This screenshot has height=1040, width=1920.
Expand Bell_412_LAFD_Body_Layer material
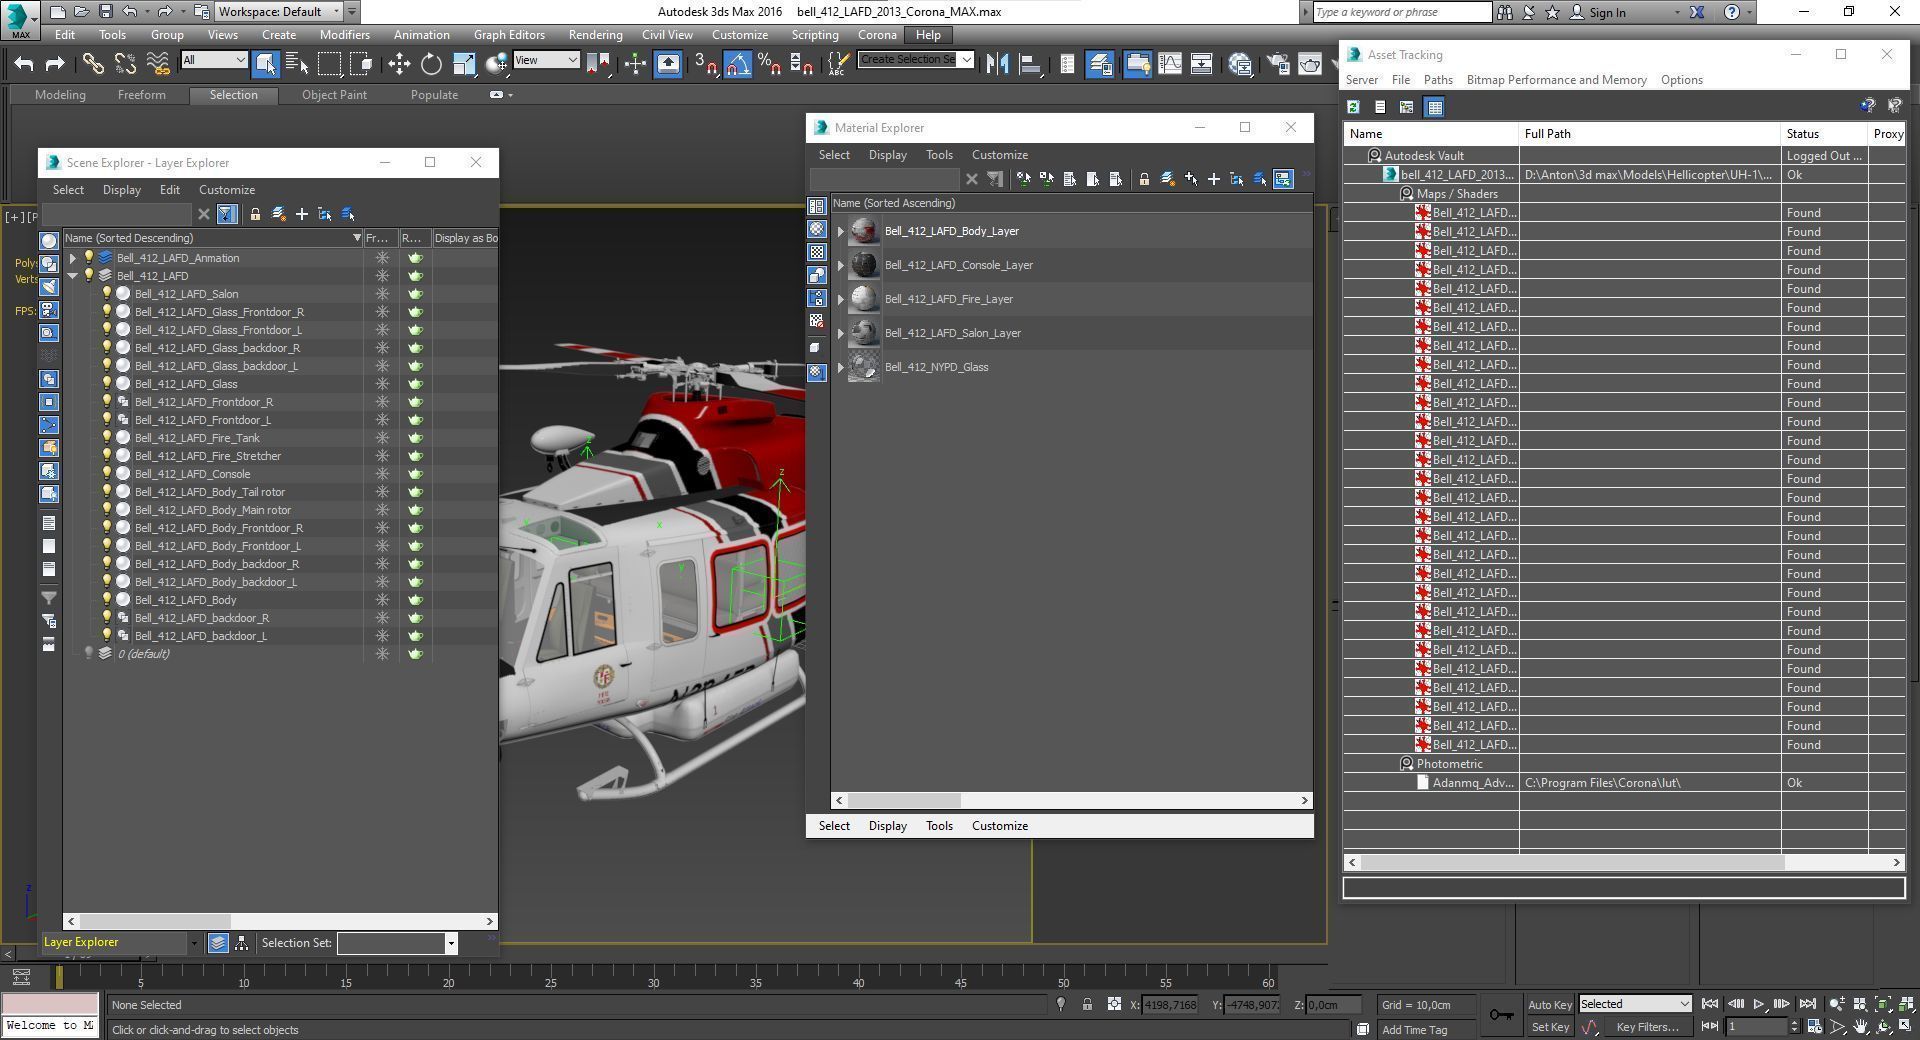point(841,231)
